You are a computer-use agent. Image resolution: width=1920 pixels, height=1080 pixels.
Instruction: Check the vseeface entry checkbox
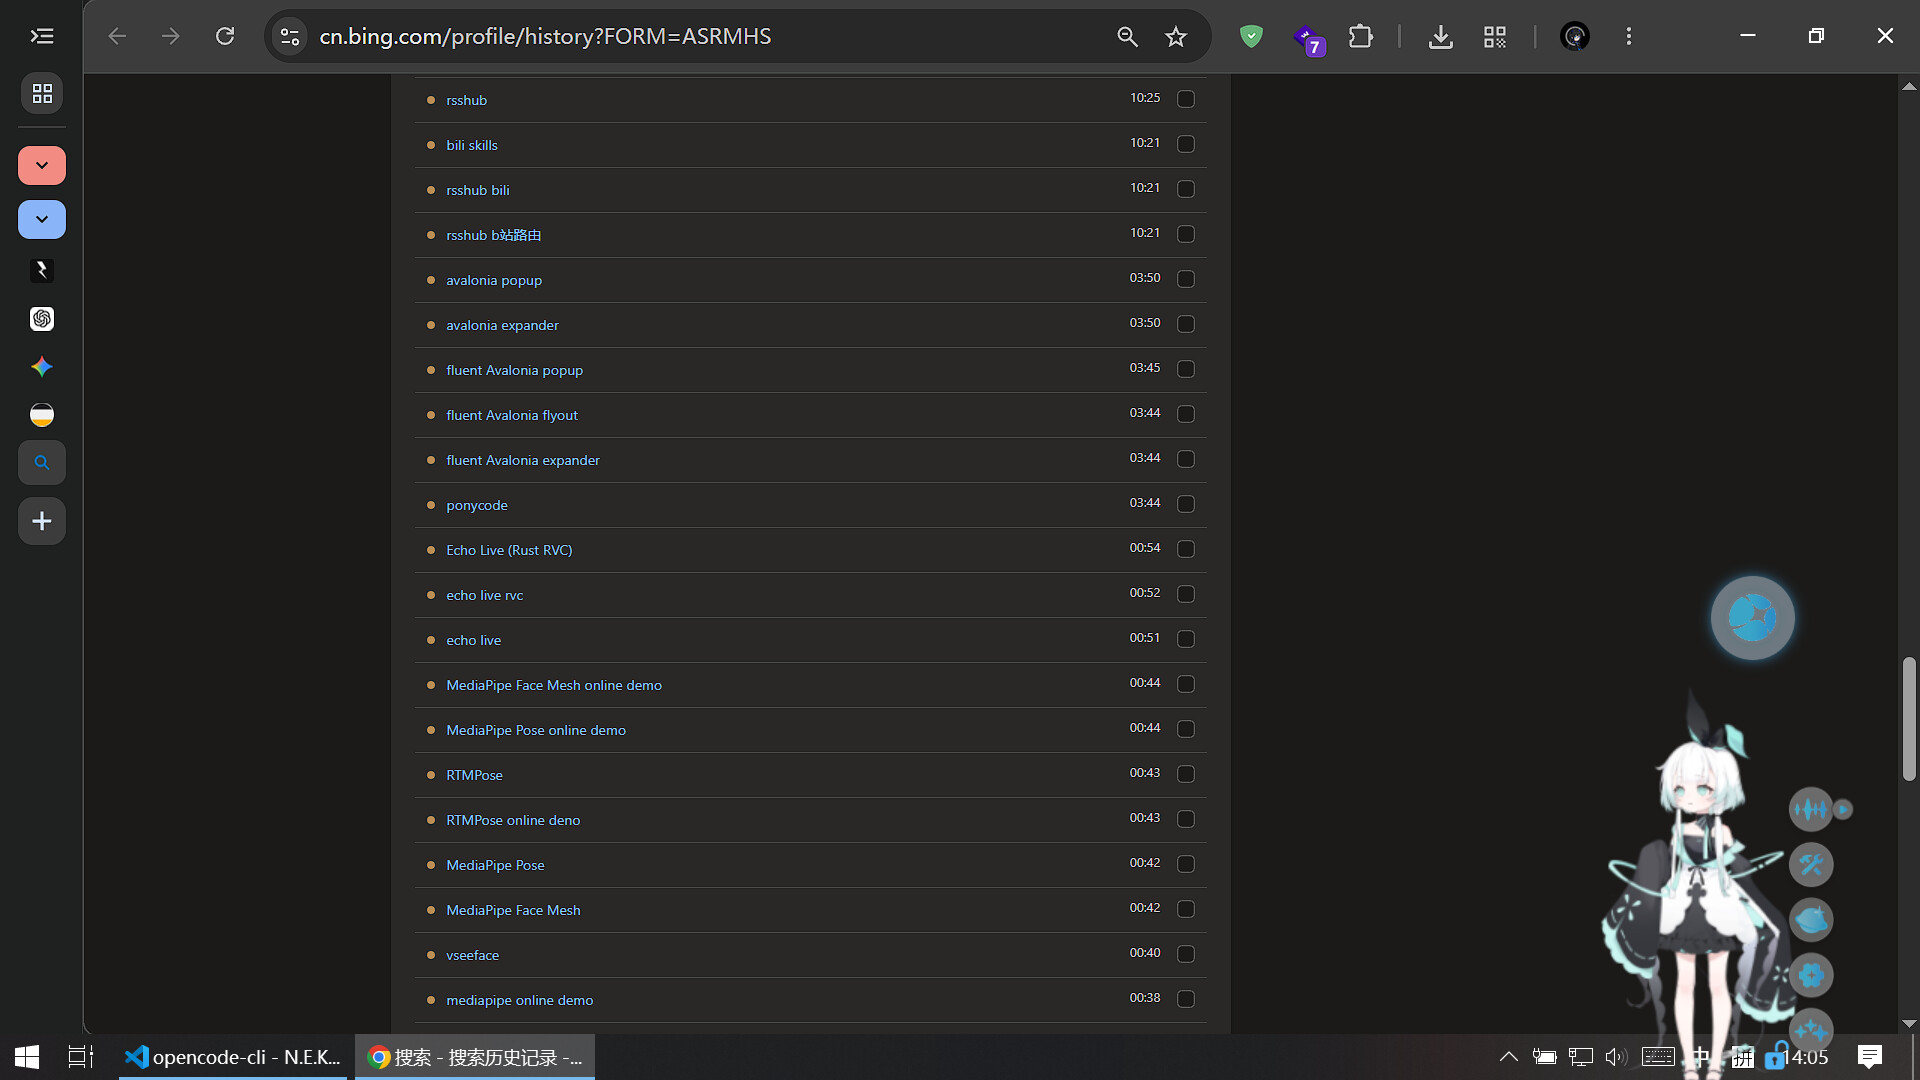pos(1186,954)
